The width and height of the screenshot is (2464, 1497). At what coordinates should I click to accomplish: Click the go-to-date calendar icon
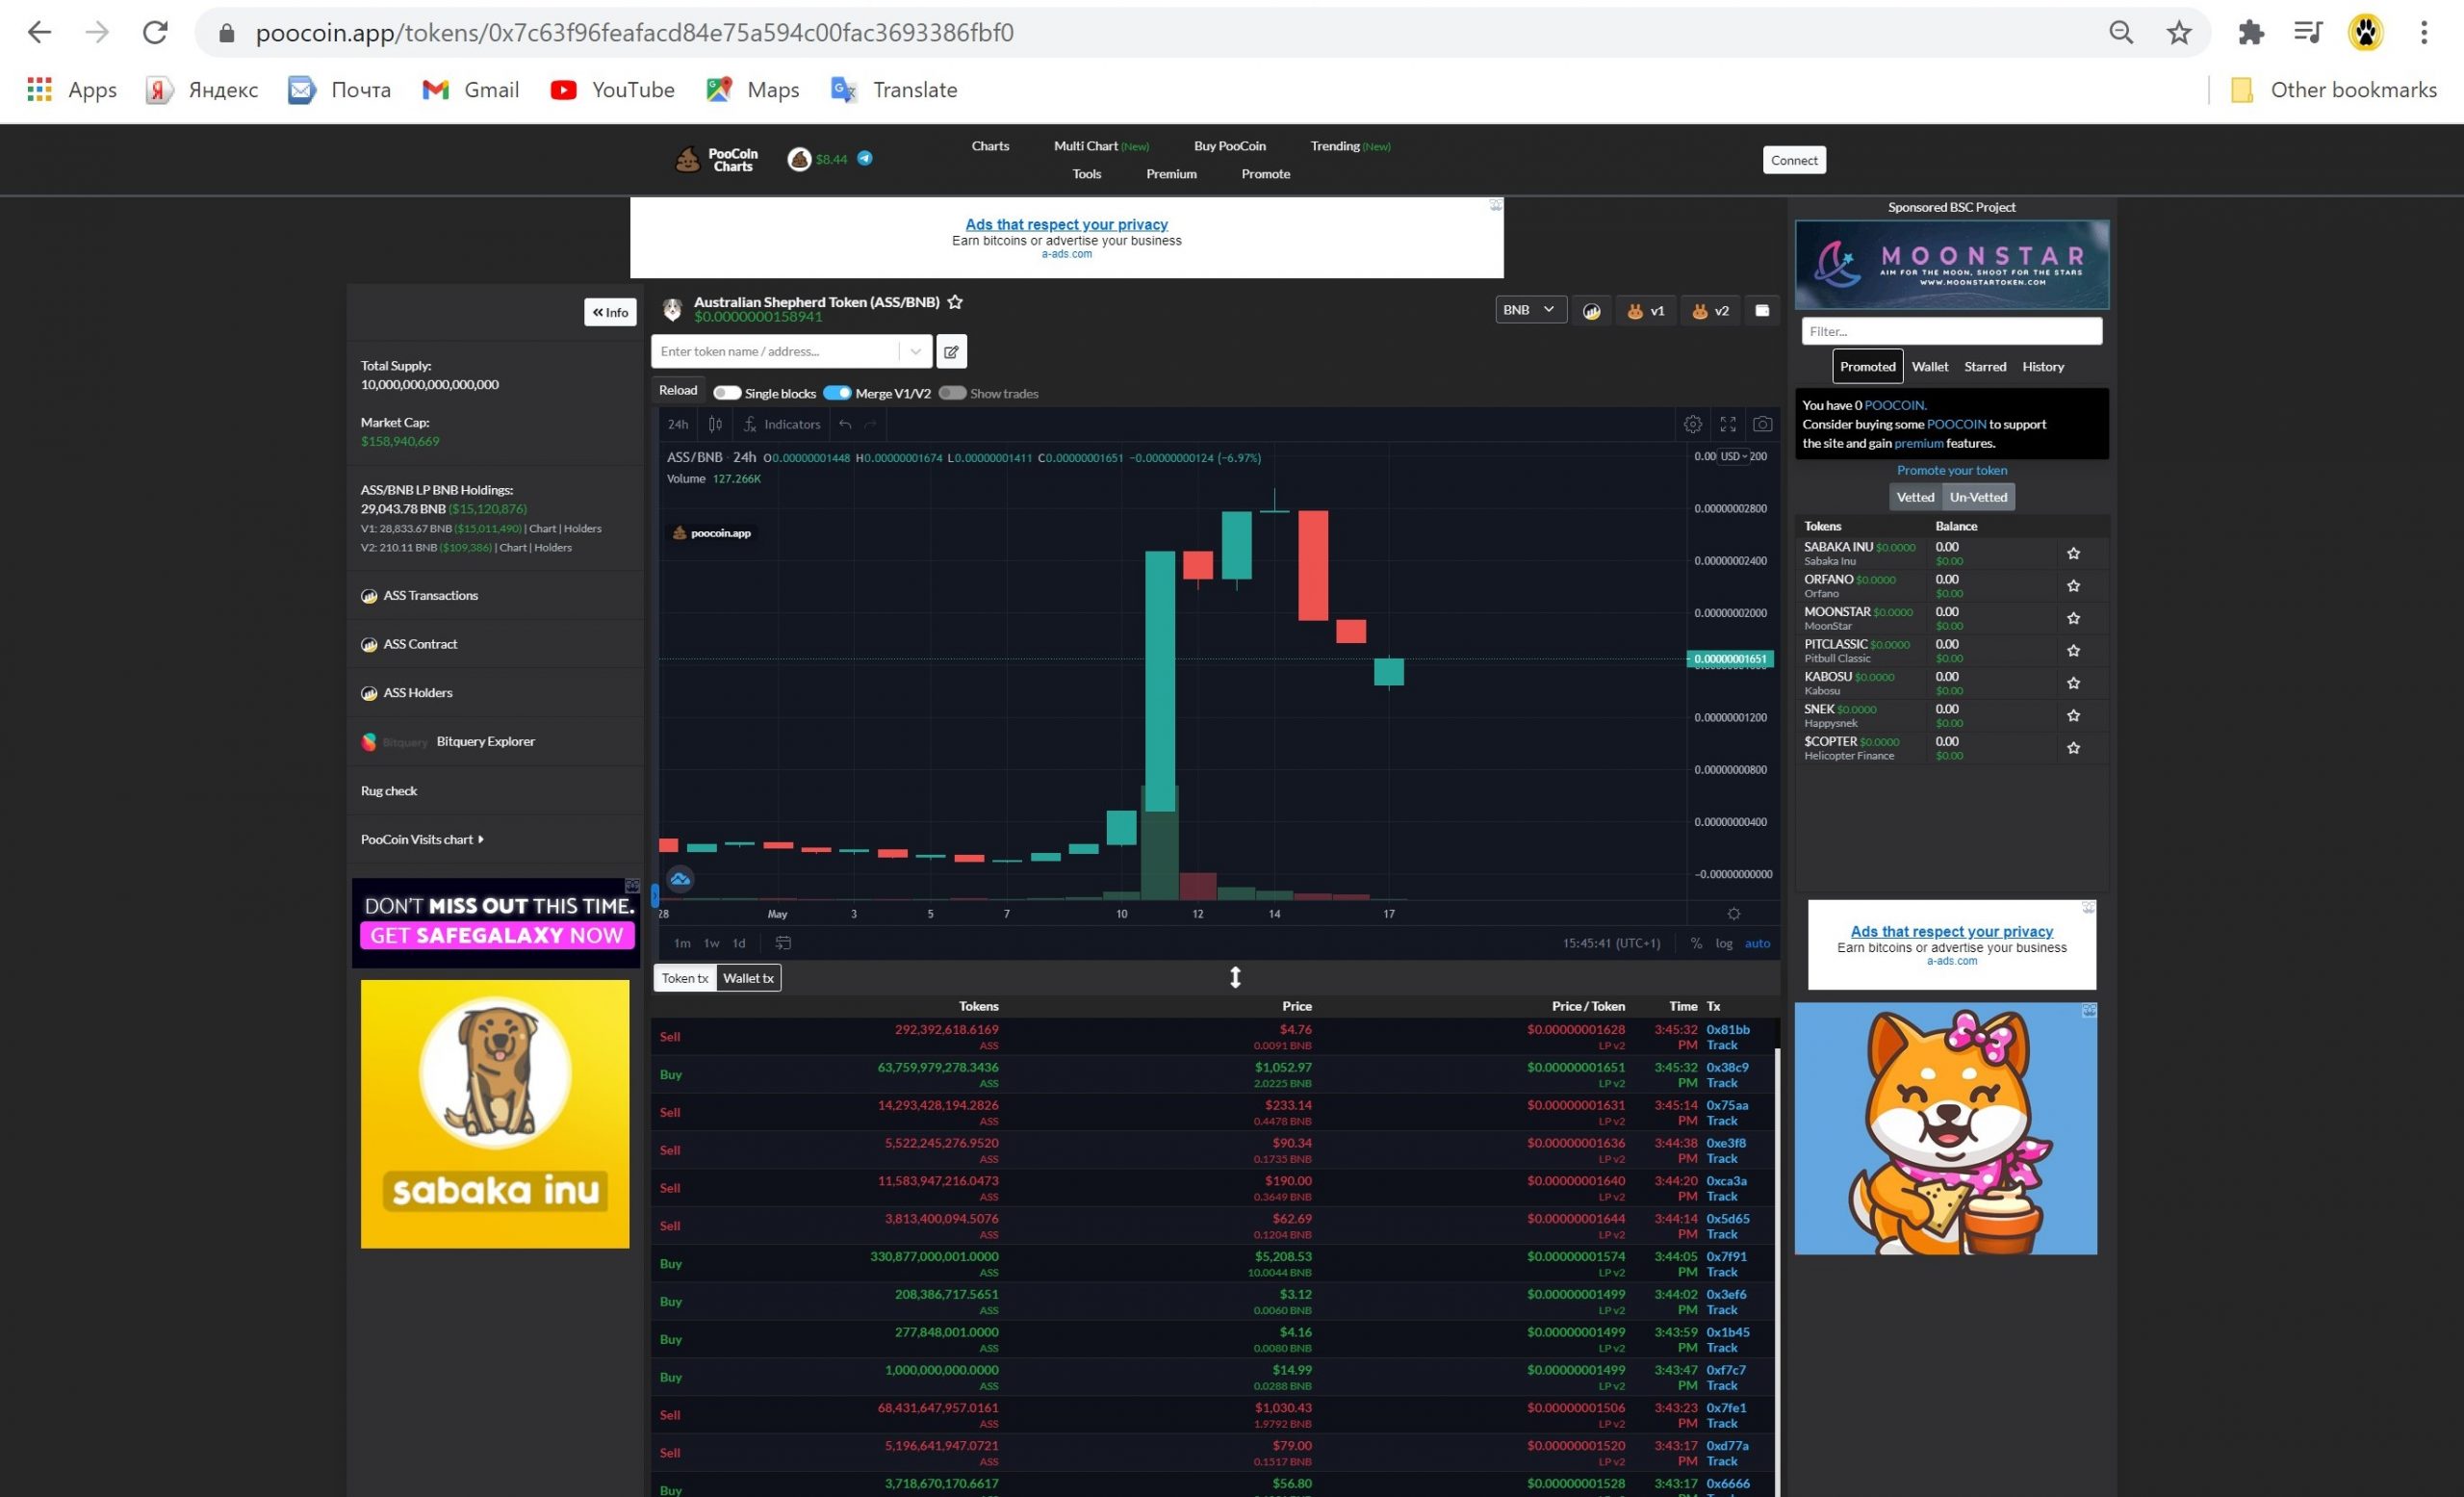[783, 943]
